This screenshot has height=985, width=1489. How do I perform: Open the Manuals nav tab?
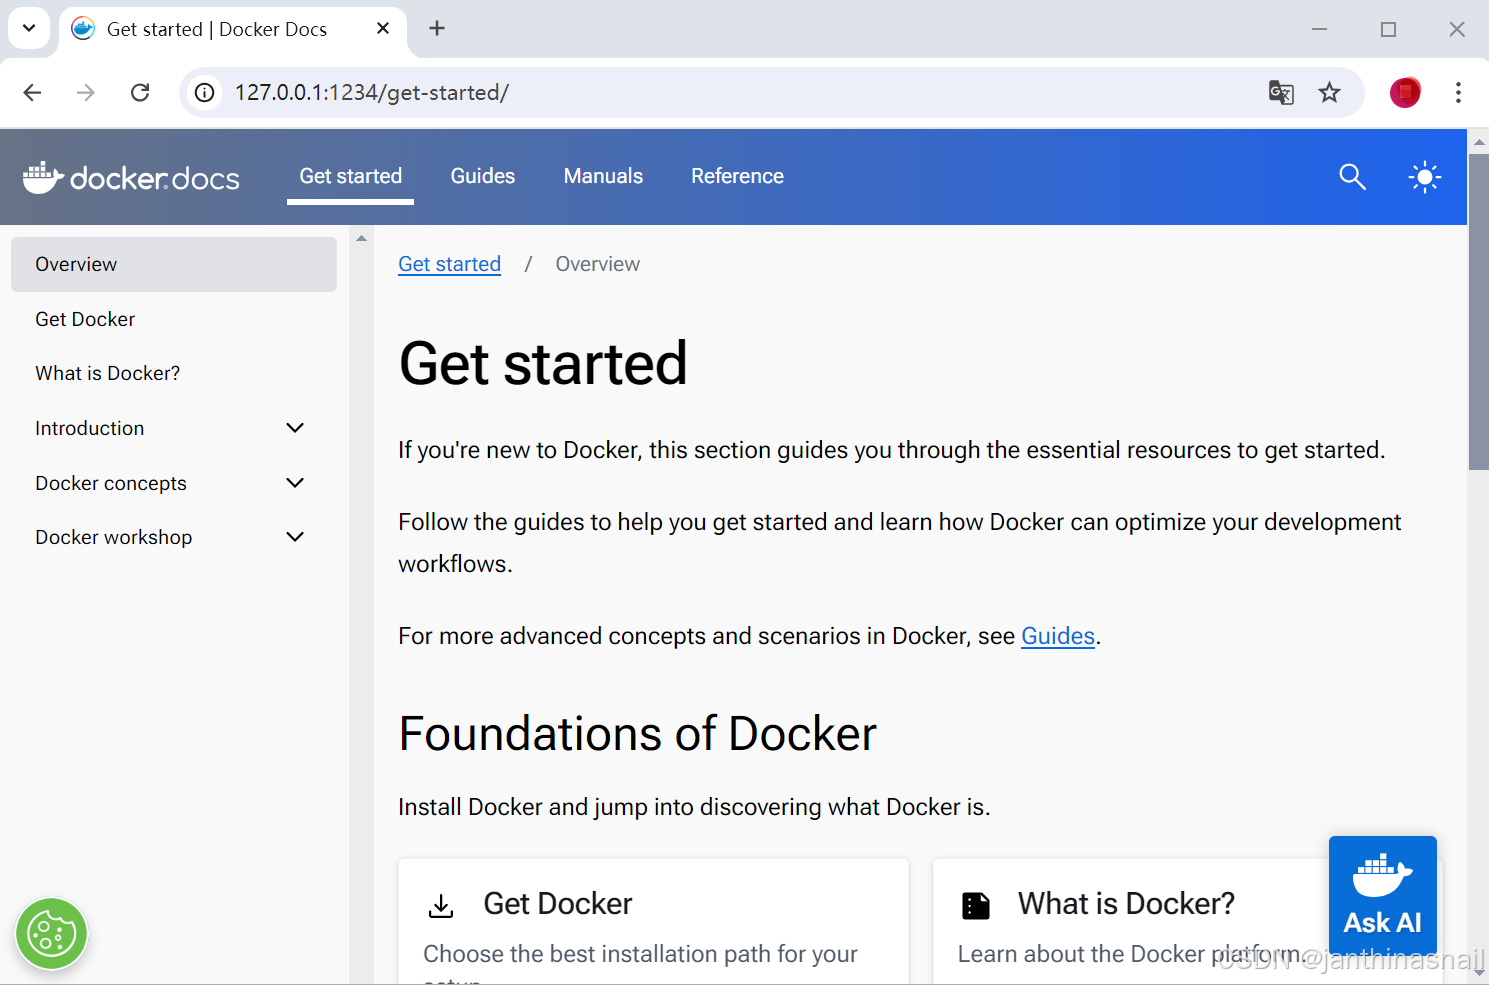click(603, 176)
